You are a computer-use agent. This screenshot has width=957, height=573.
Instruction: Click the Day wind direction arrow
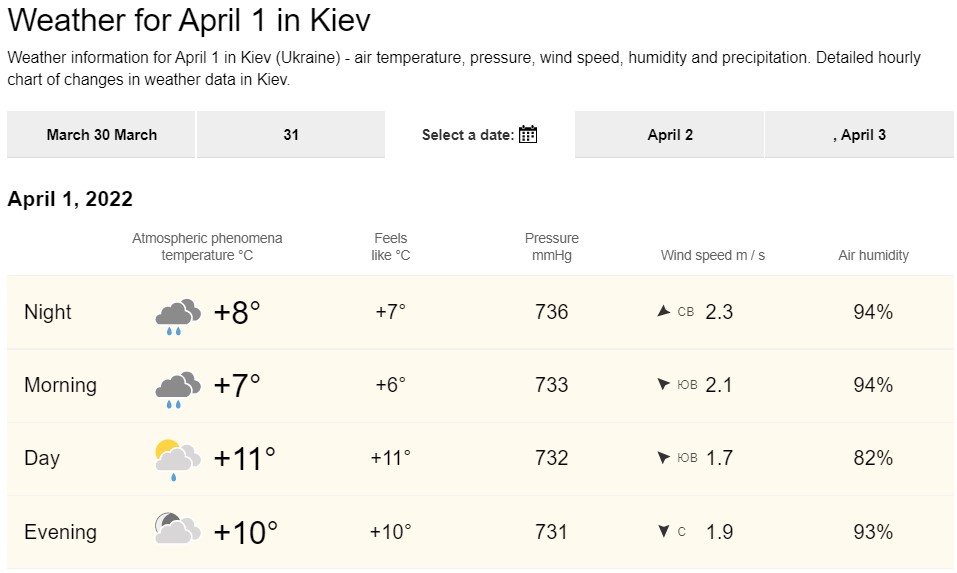(x=662, y=458)
